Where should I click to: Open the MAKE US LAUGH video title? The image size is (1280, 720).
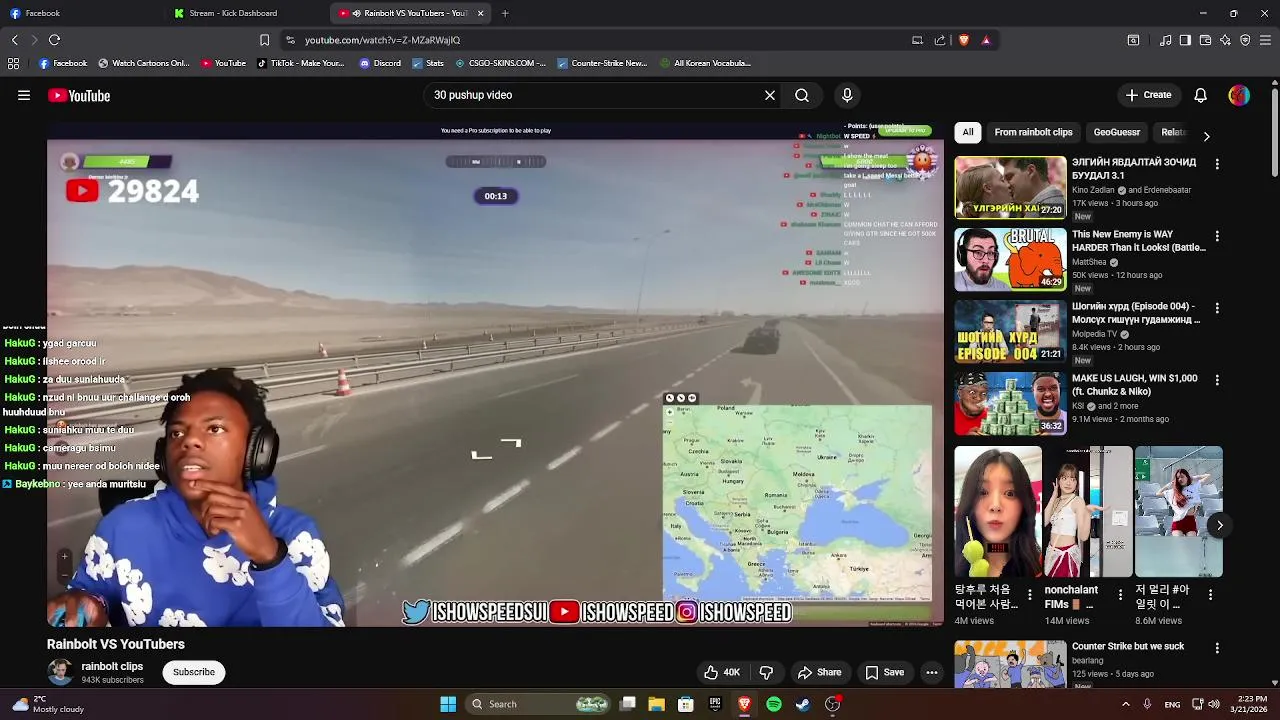(x=1134, y=385)
